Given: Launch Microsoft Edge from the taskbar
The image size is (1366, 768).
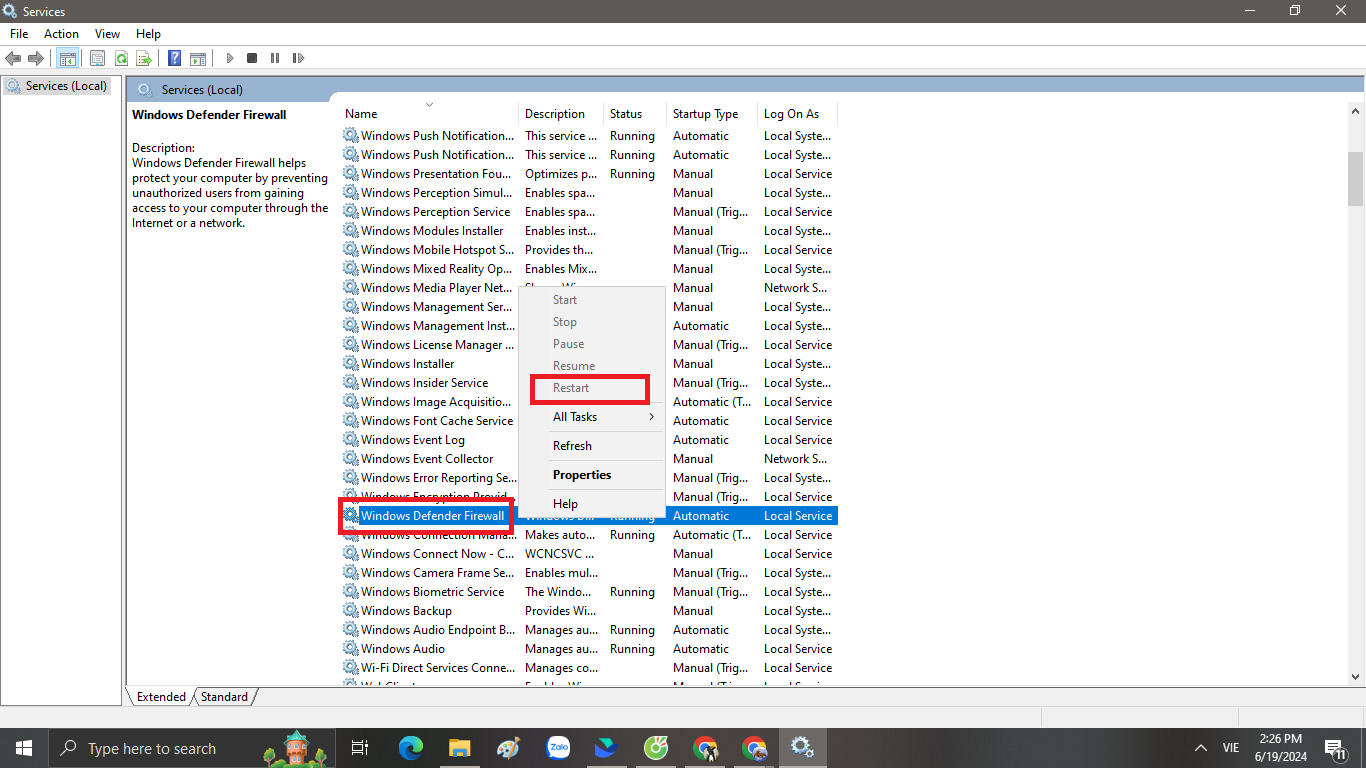Looking at the screenshot, I should pos(411,748).
